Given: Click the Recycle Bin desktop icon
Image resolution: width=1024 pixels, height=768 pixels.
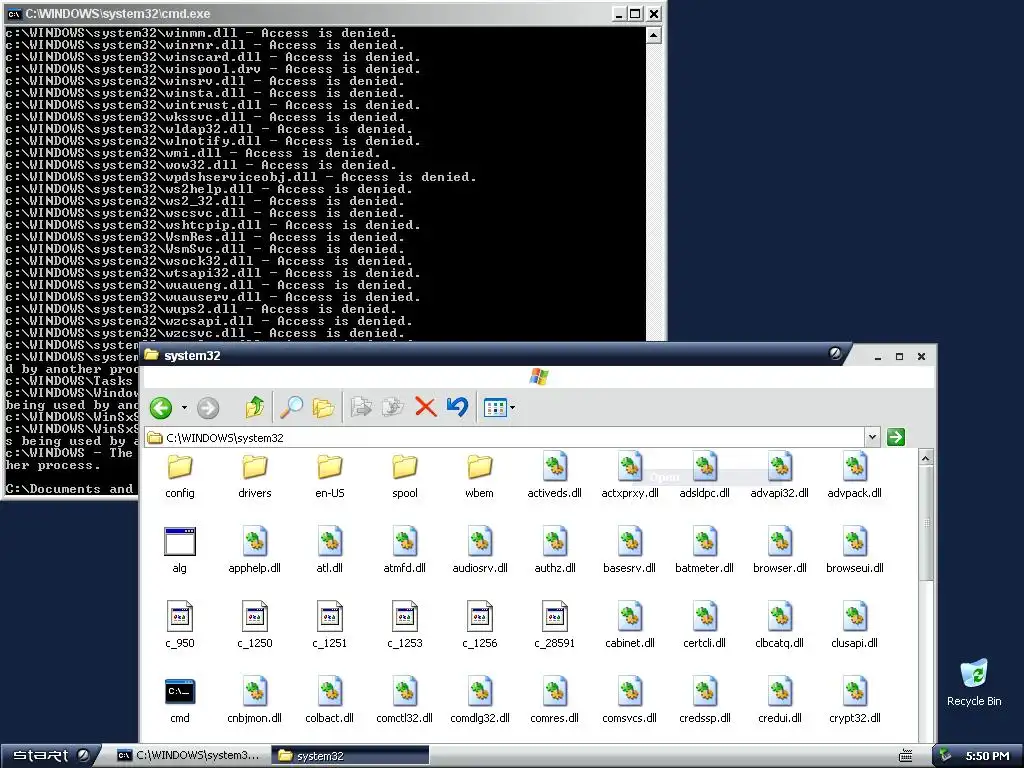Looking at the screenshot, I should pos(974,682).
